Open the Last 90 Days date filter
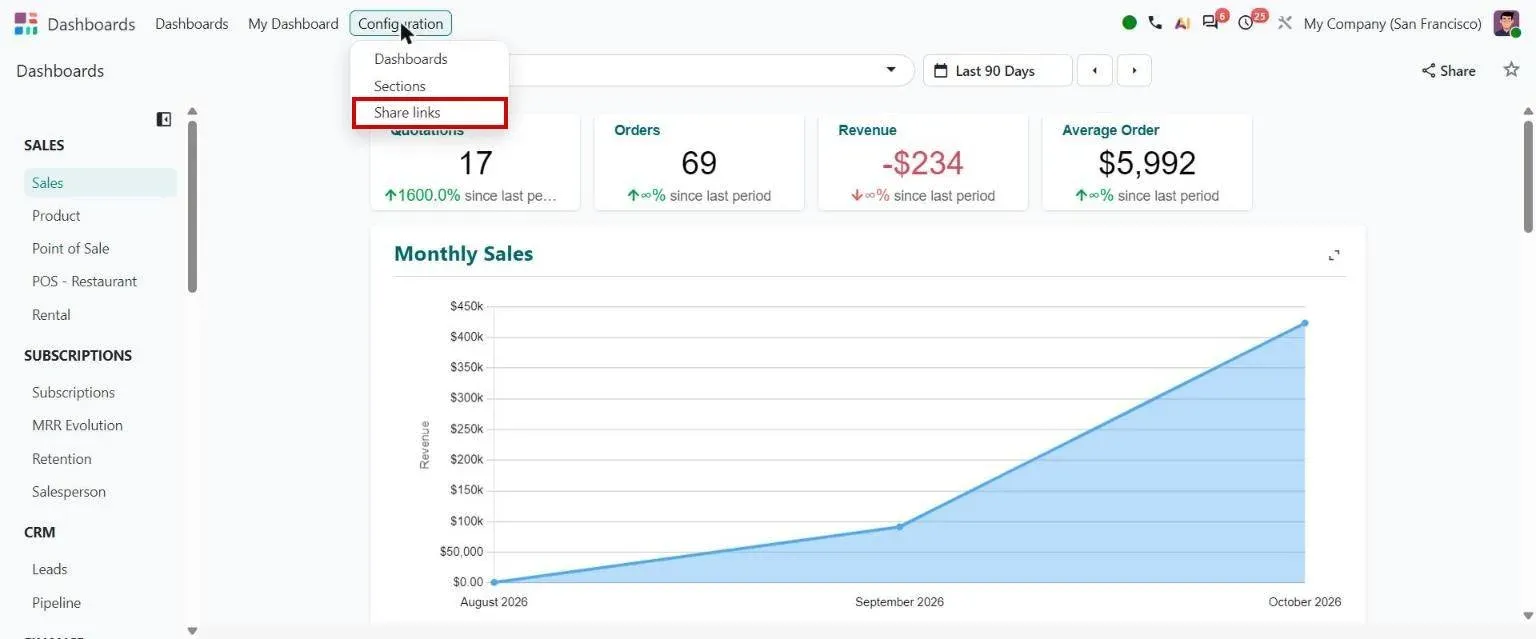The width and height of the screenshot is (1536, 639). tap(997, 71)
